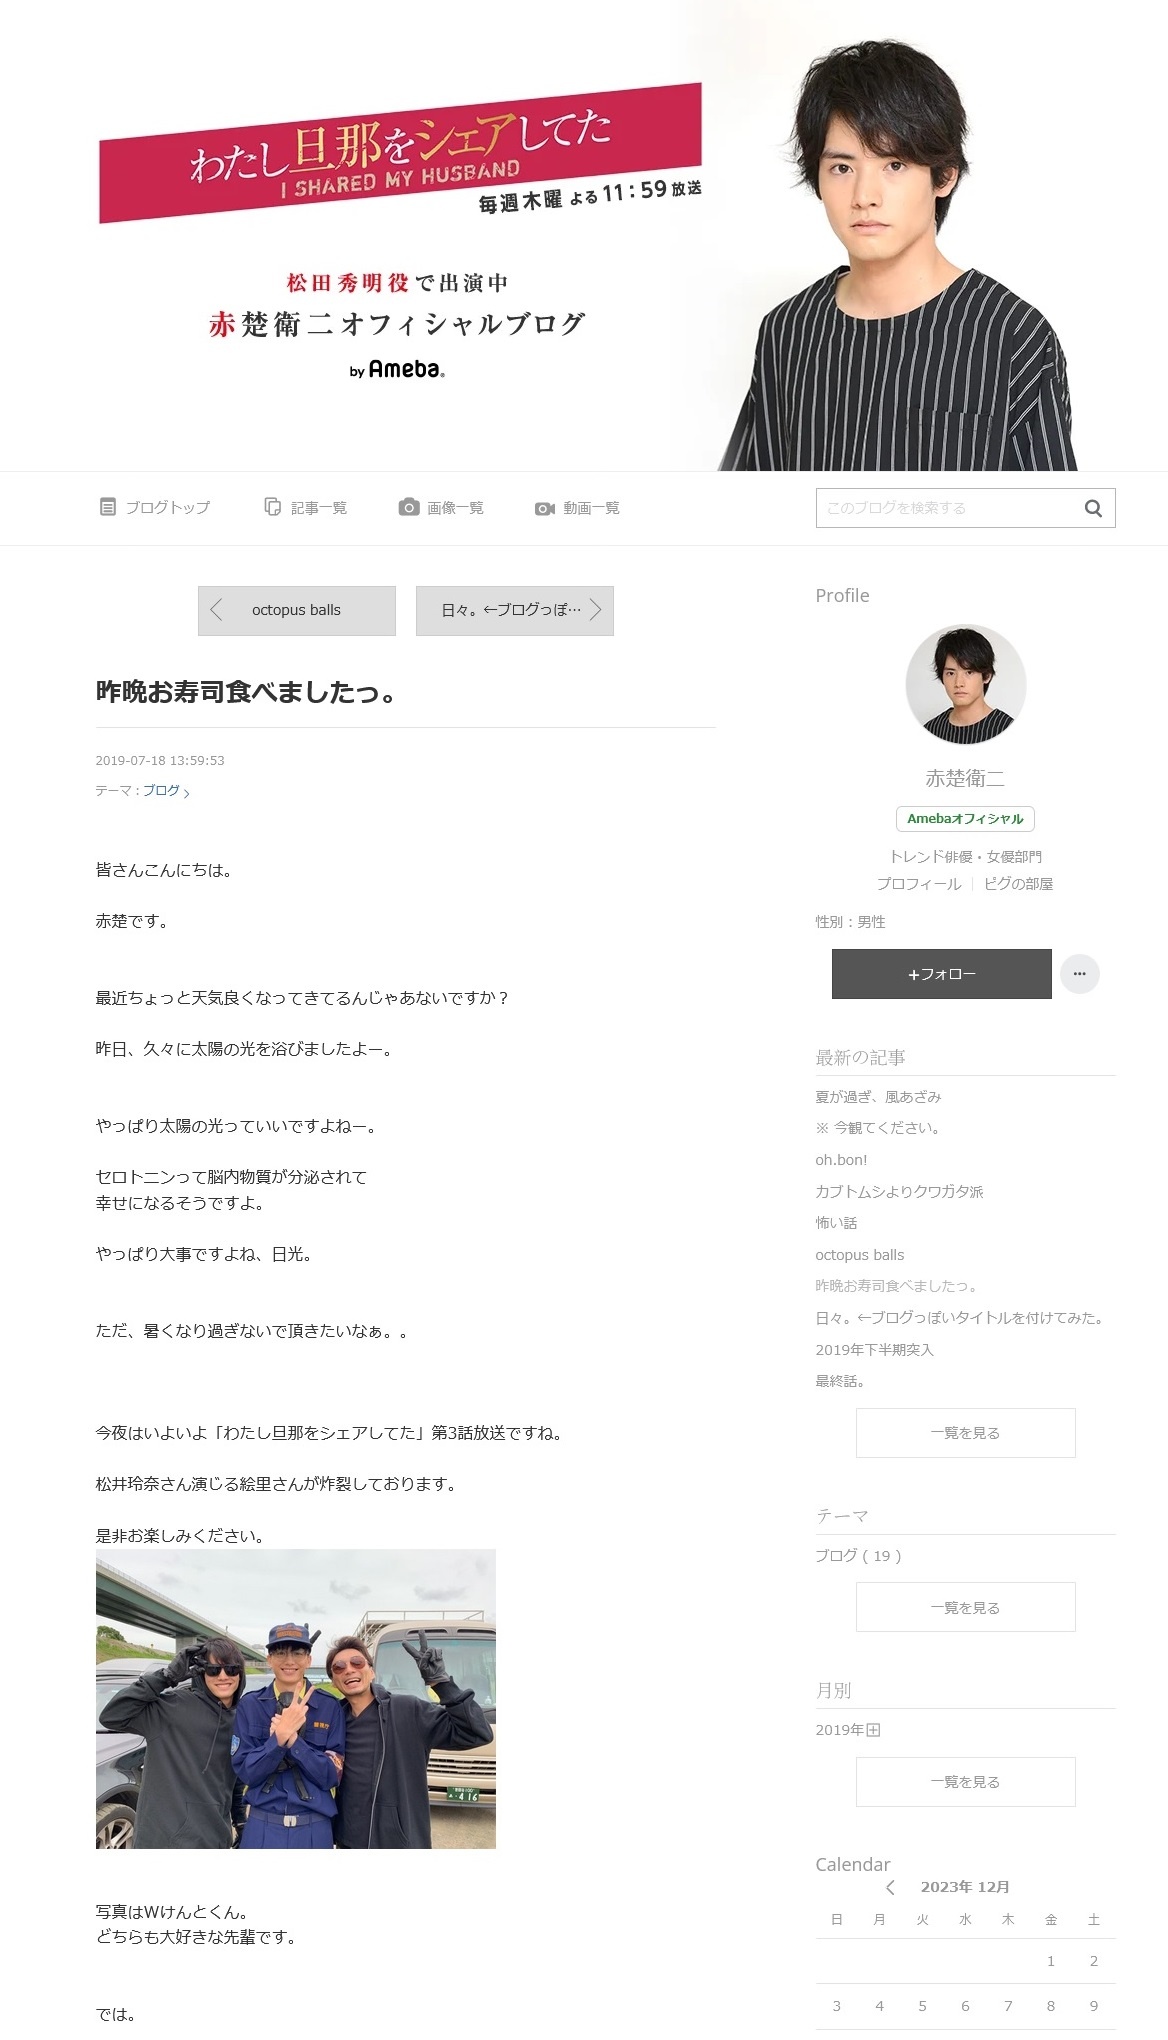Click the search magnifier icon
Image resolution: width=1168 pixels, height=2040 pixels.
(x=1093, y=508)
